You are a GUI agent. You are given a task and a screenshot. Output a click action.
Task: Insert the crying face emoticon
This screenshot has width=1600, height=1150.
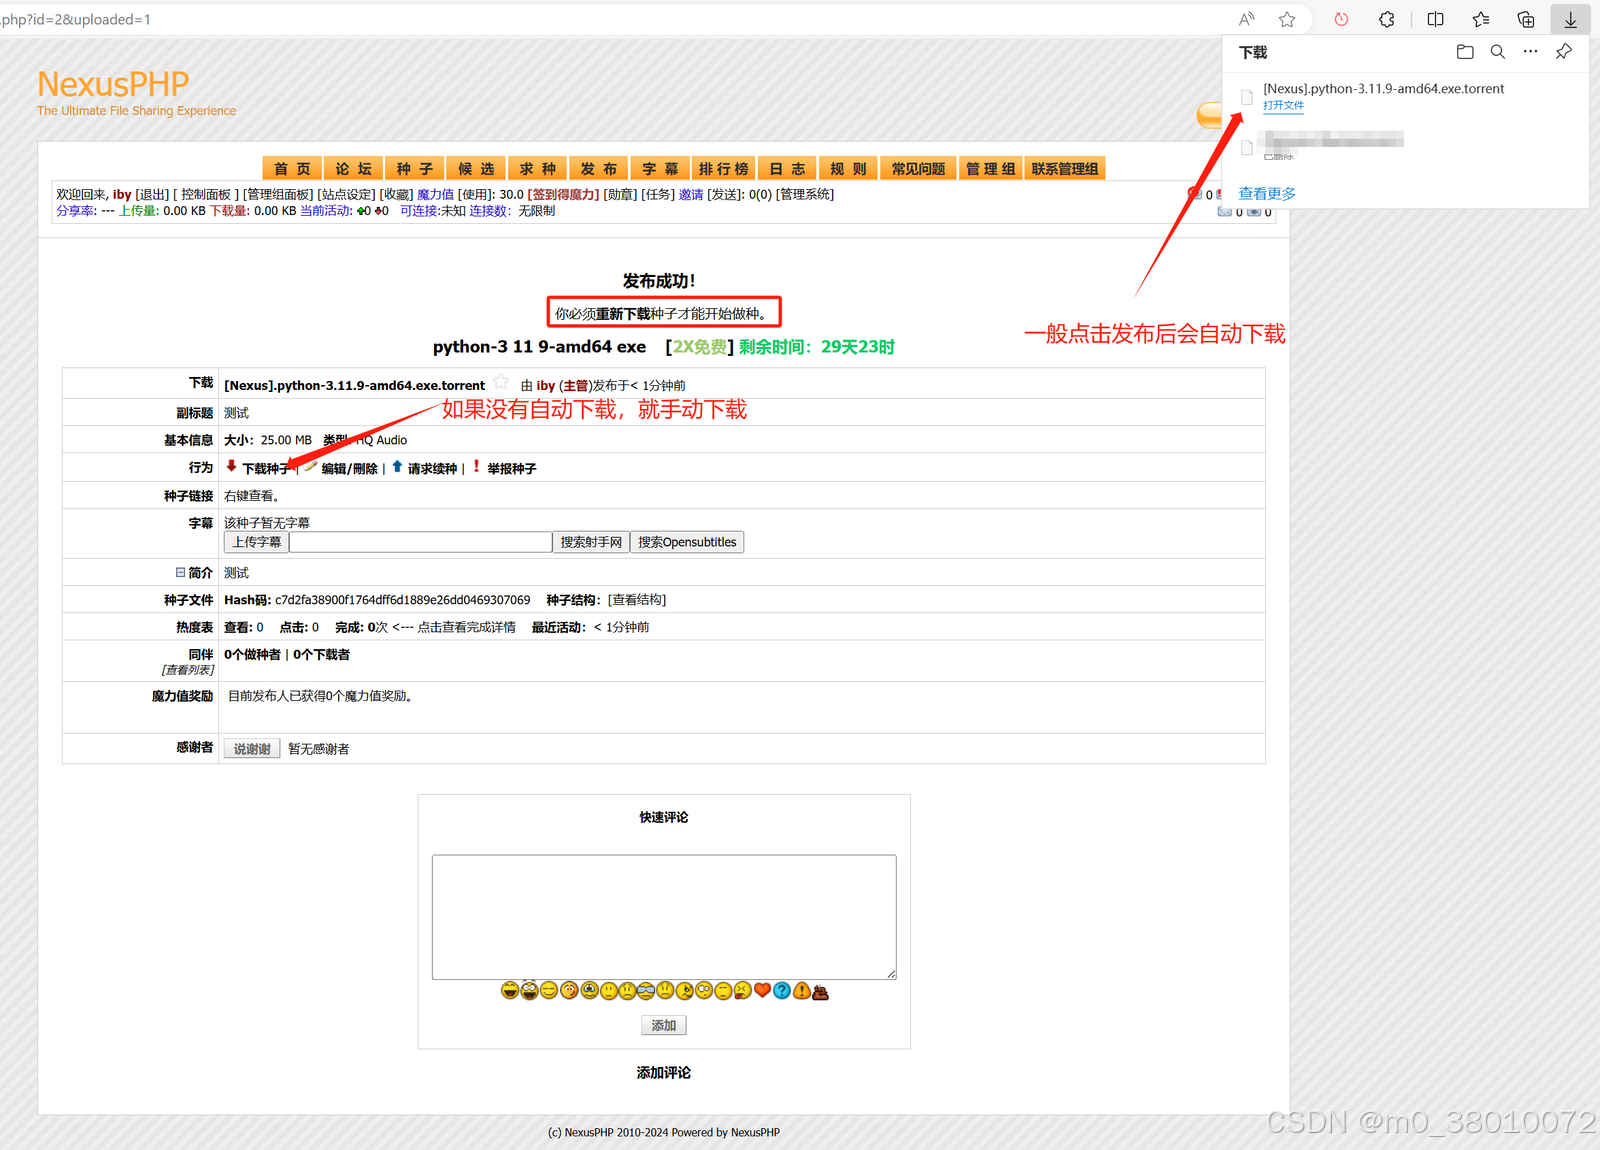point(588,990)
